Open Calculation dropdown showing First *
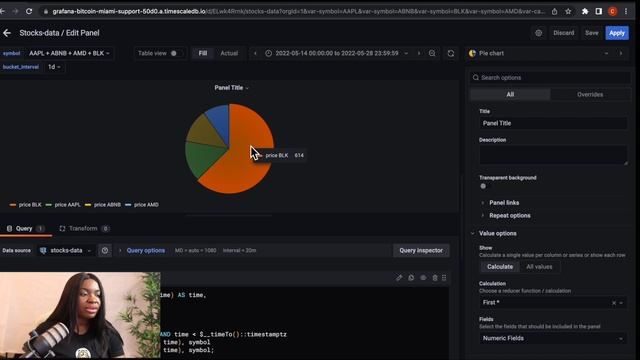Viewport: 640px width, 360px height. coord(553,303)
